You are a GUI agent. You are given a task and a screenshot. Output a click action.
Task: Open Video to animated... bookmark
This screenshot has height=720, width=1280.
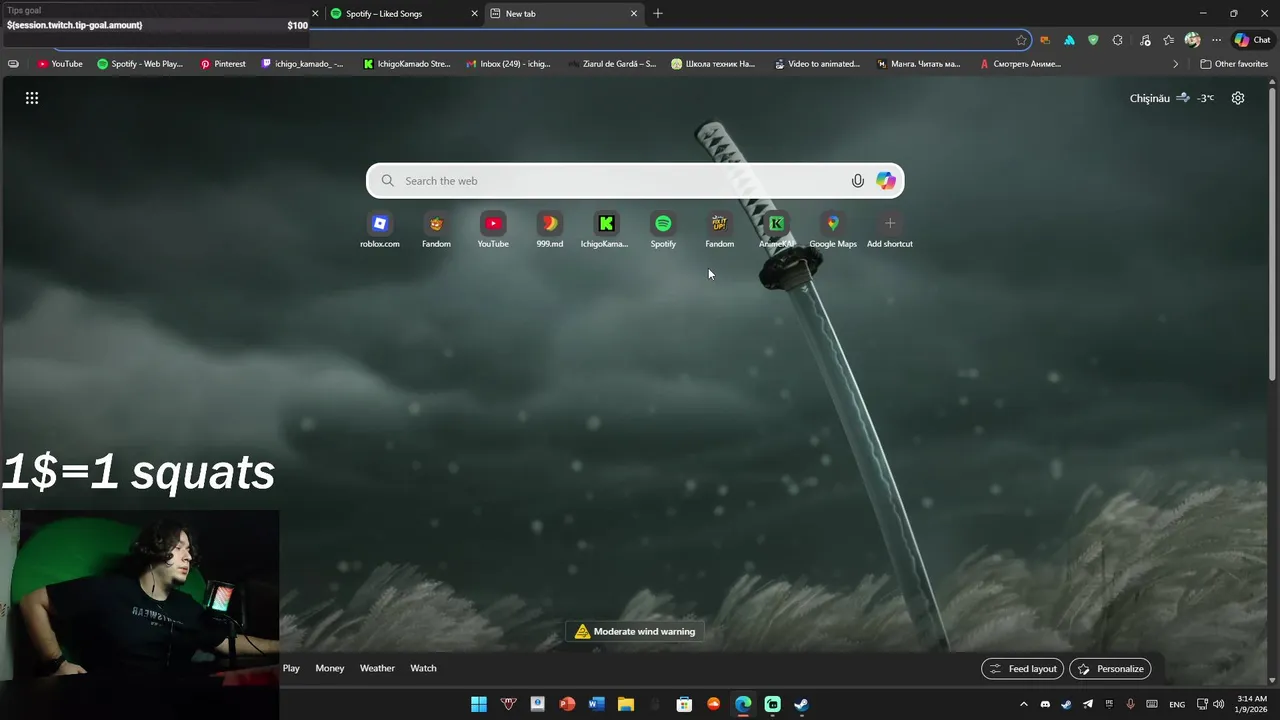817,64
